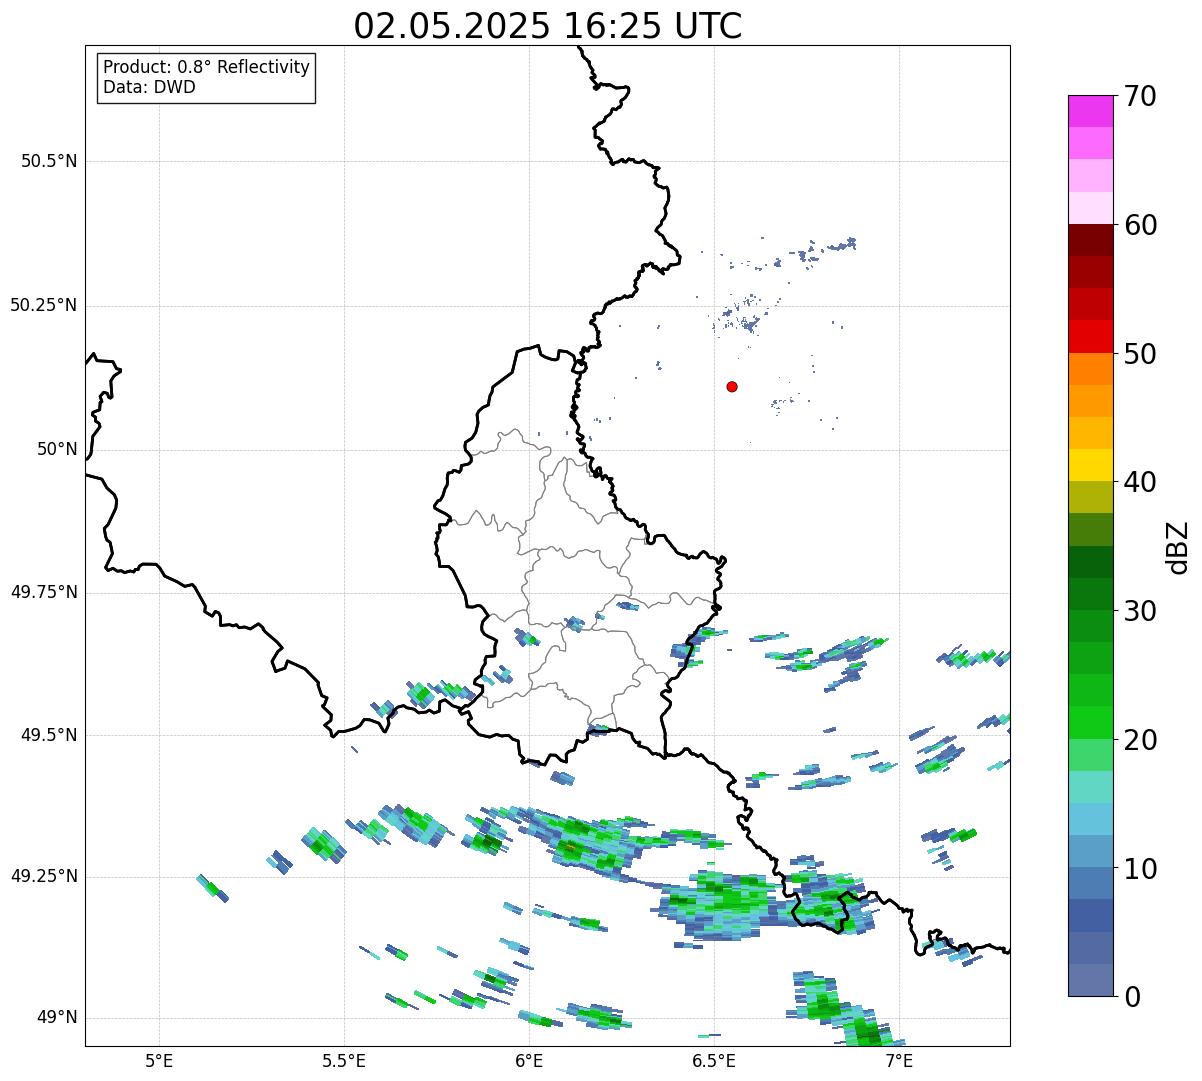Select the title '02.05.2025 16:25 UTC'
This screenshot has height=1081, width=1202.
click(x=548, y=26)
